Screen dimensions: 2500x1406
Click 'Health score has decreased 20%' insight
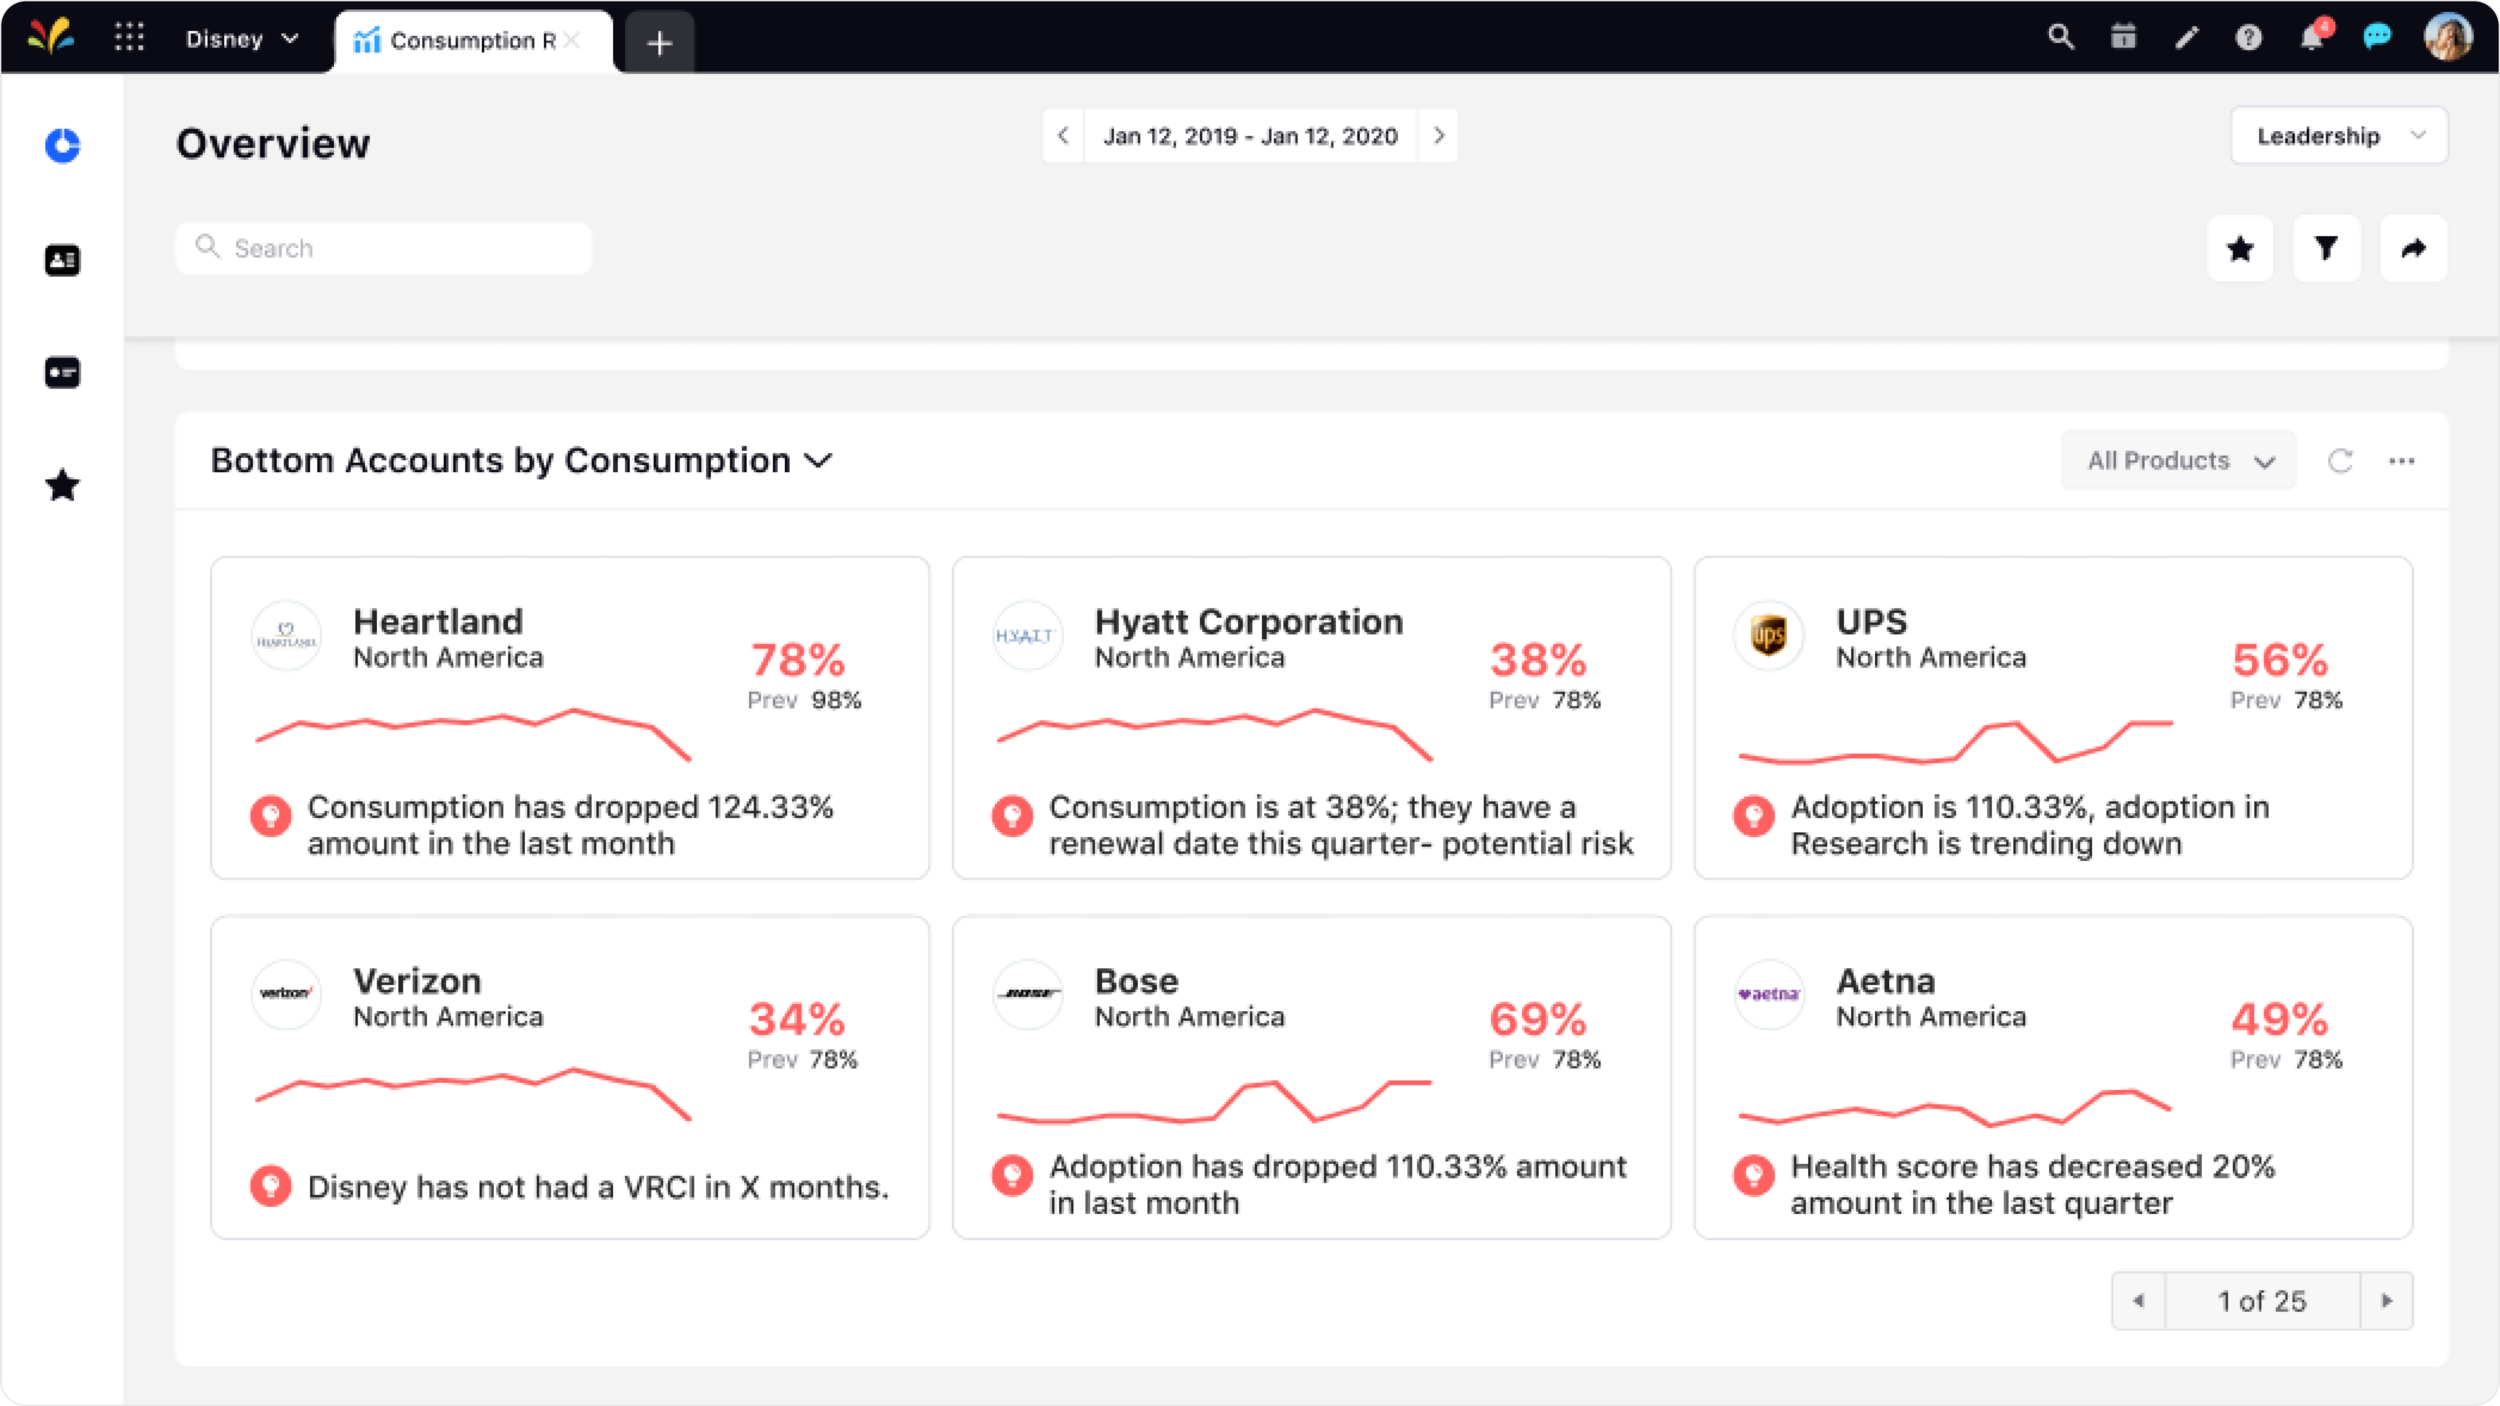point(2032,1185)
